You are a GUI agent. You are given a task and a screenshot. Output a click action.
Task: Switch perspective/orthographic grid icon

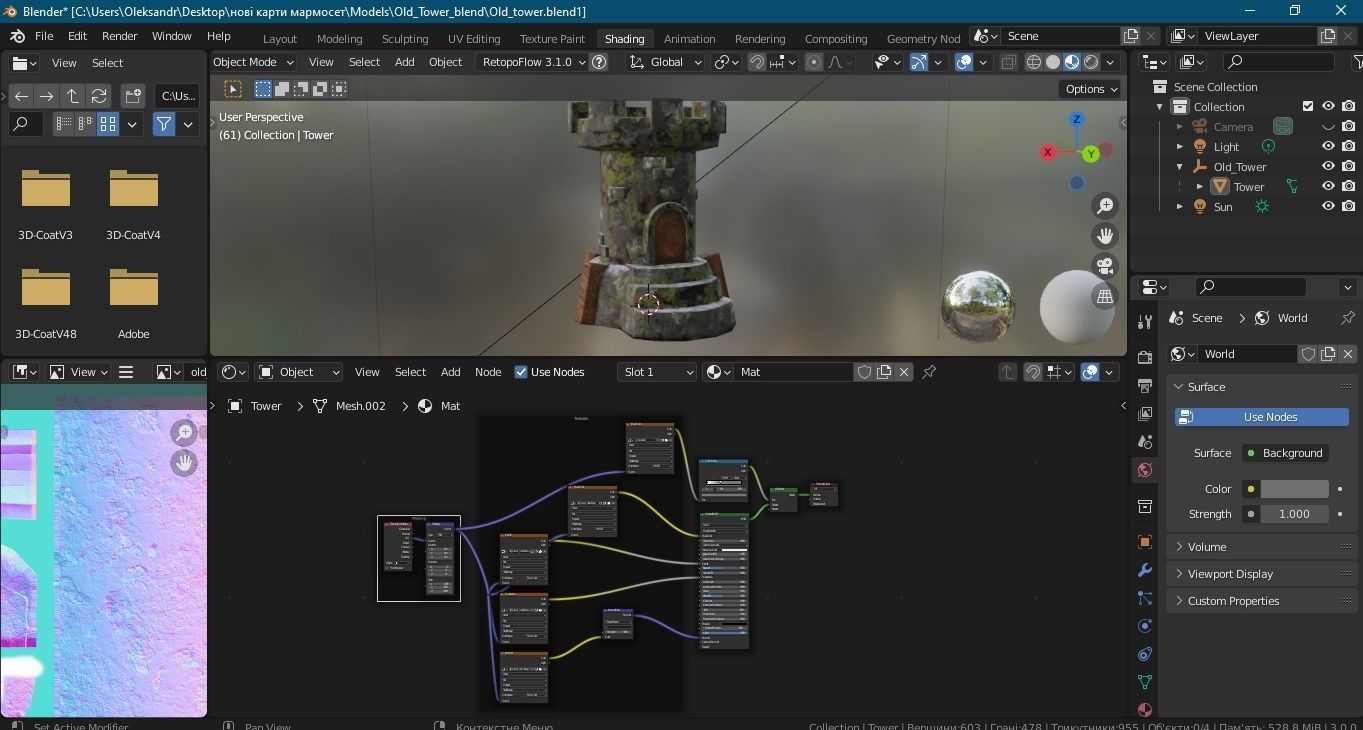tap(1105, 296)
